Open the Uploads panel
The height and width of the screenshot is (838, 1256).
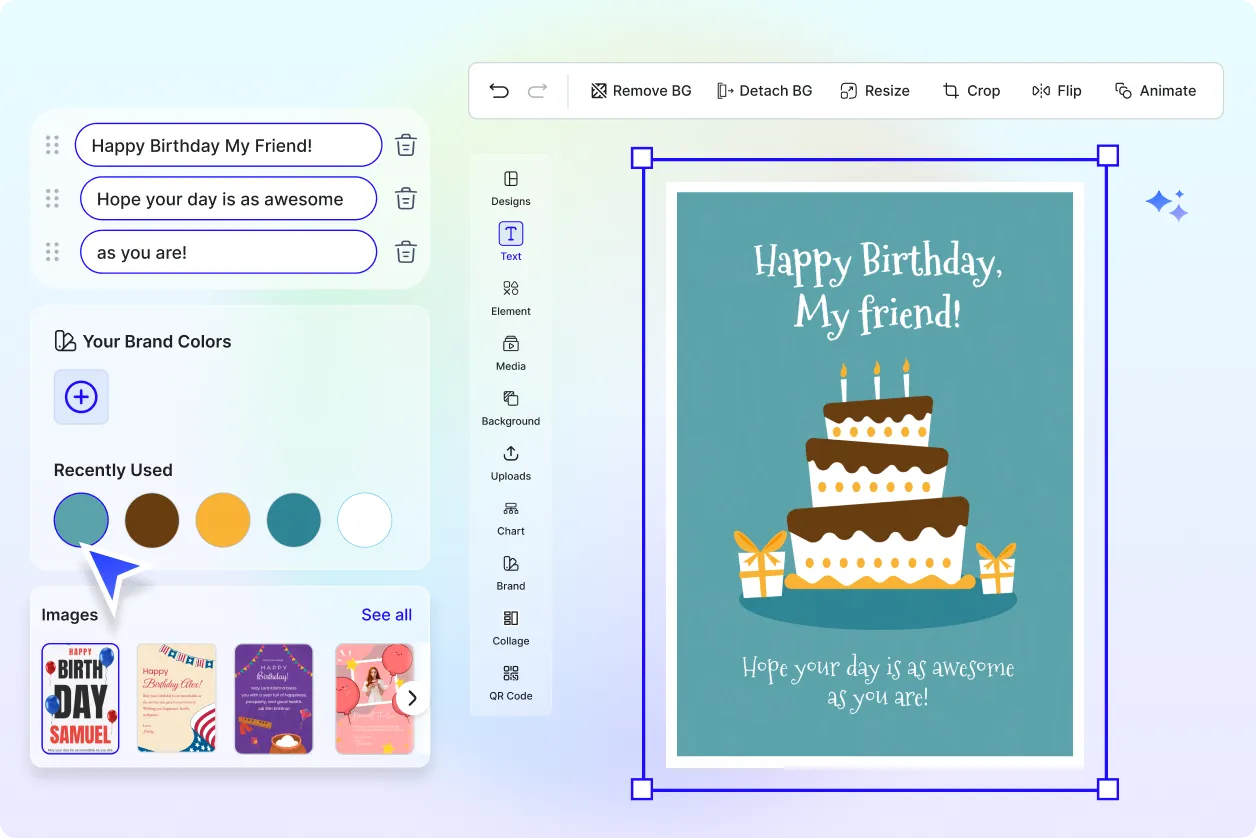pos(510,463)
